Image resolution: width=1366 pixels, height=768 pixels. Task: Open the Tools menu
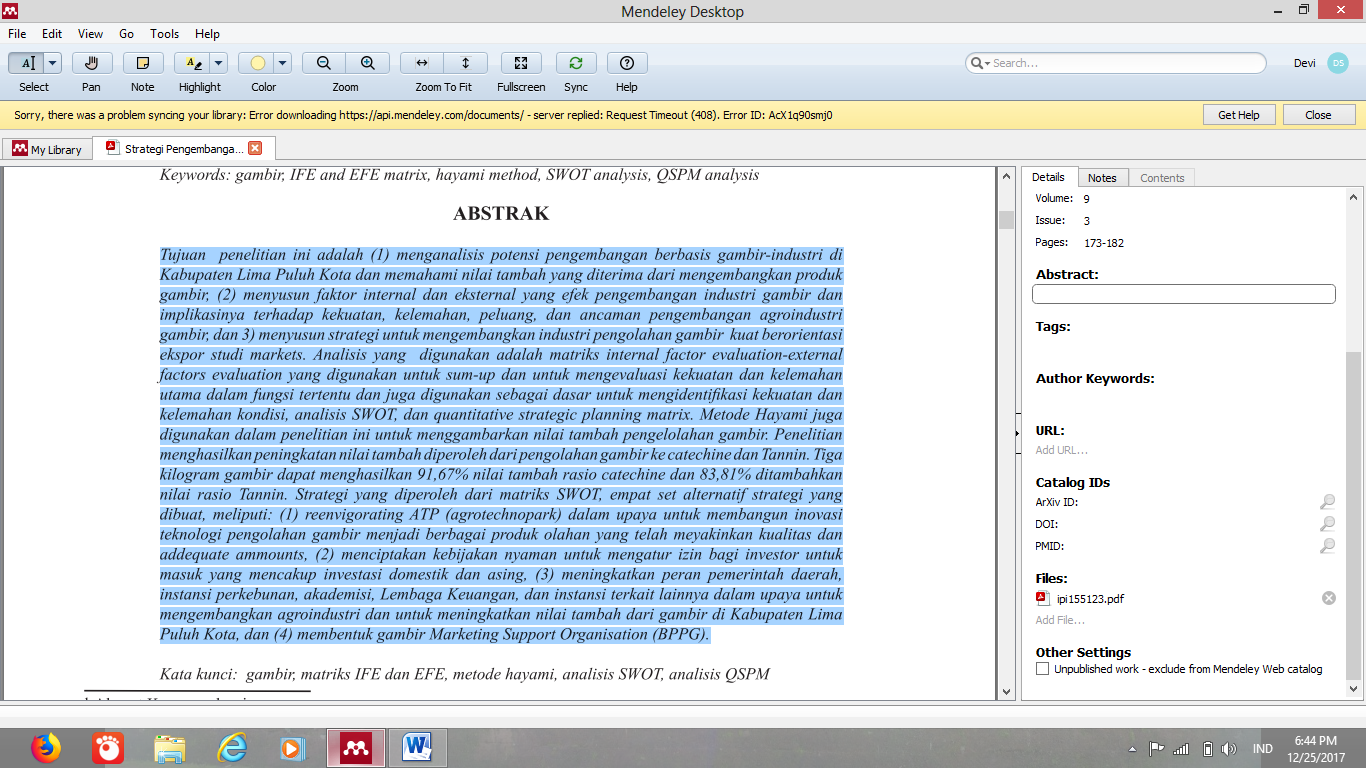pos(165,34)
